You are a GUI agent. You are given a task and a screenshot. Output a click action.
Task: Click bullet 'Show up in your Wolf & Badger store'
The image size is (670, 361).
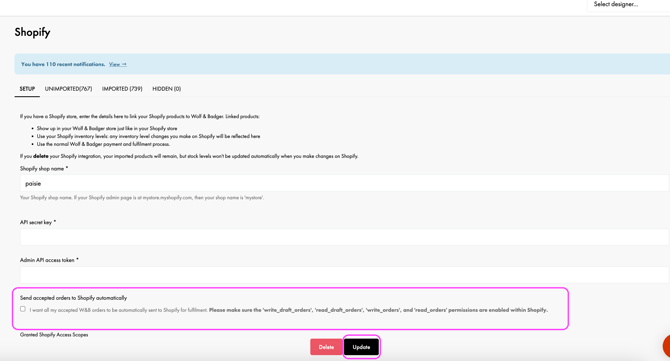click(107, 128)
